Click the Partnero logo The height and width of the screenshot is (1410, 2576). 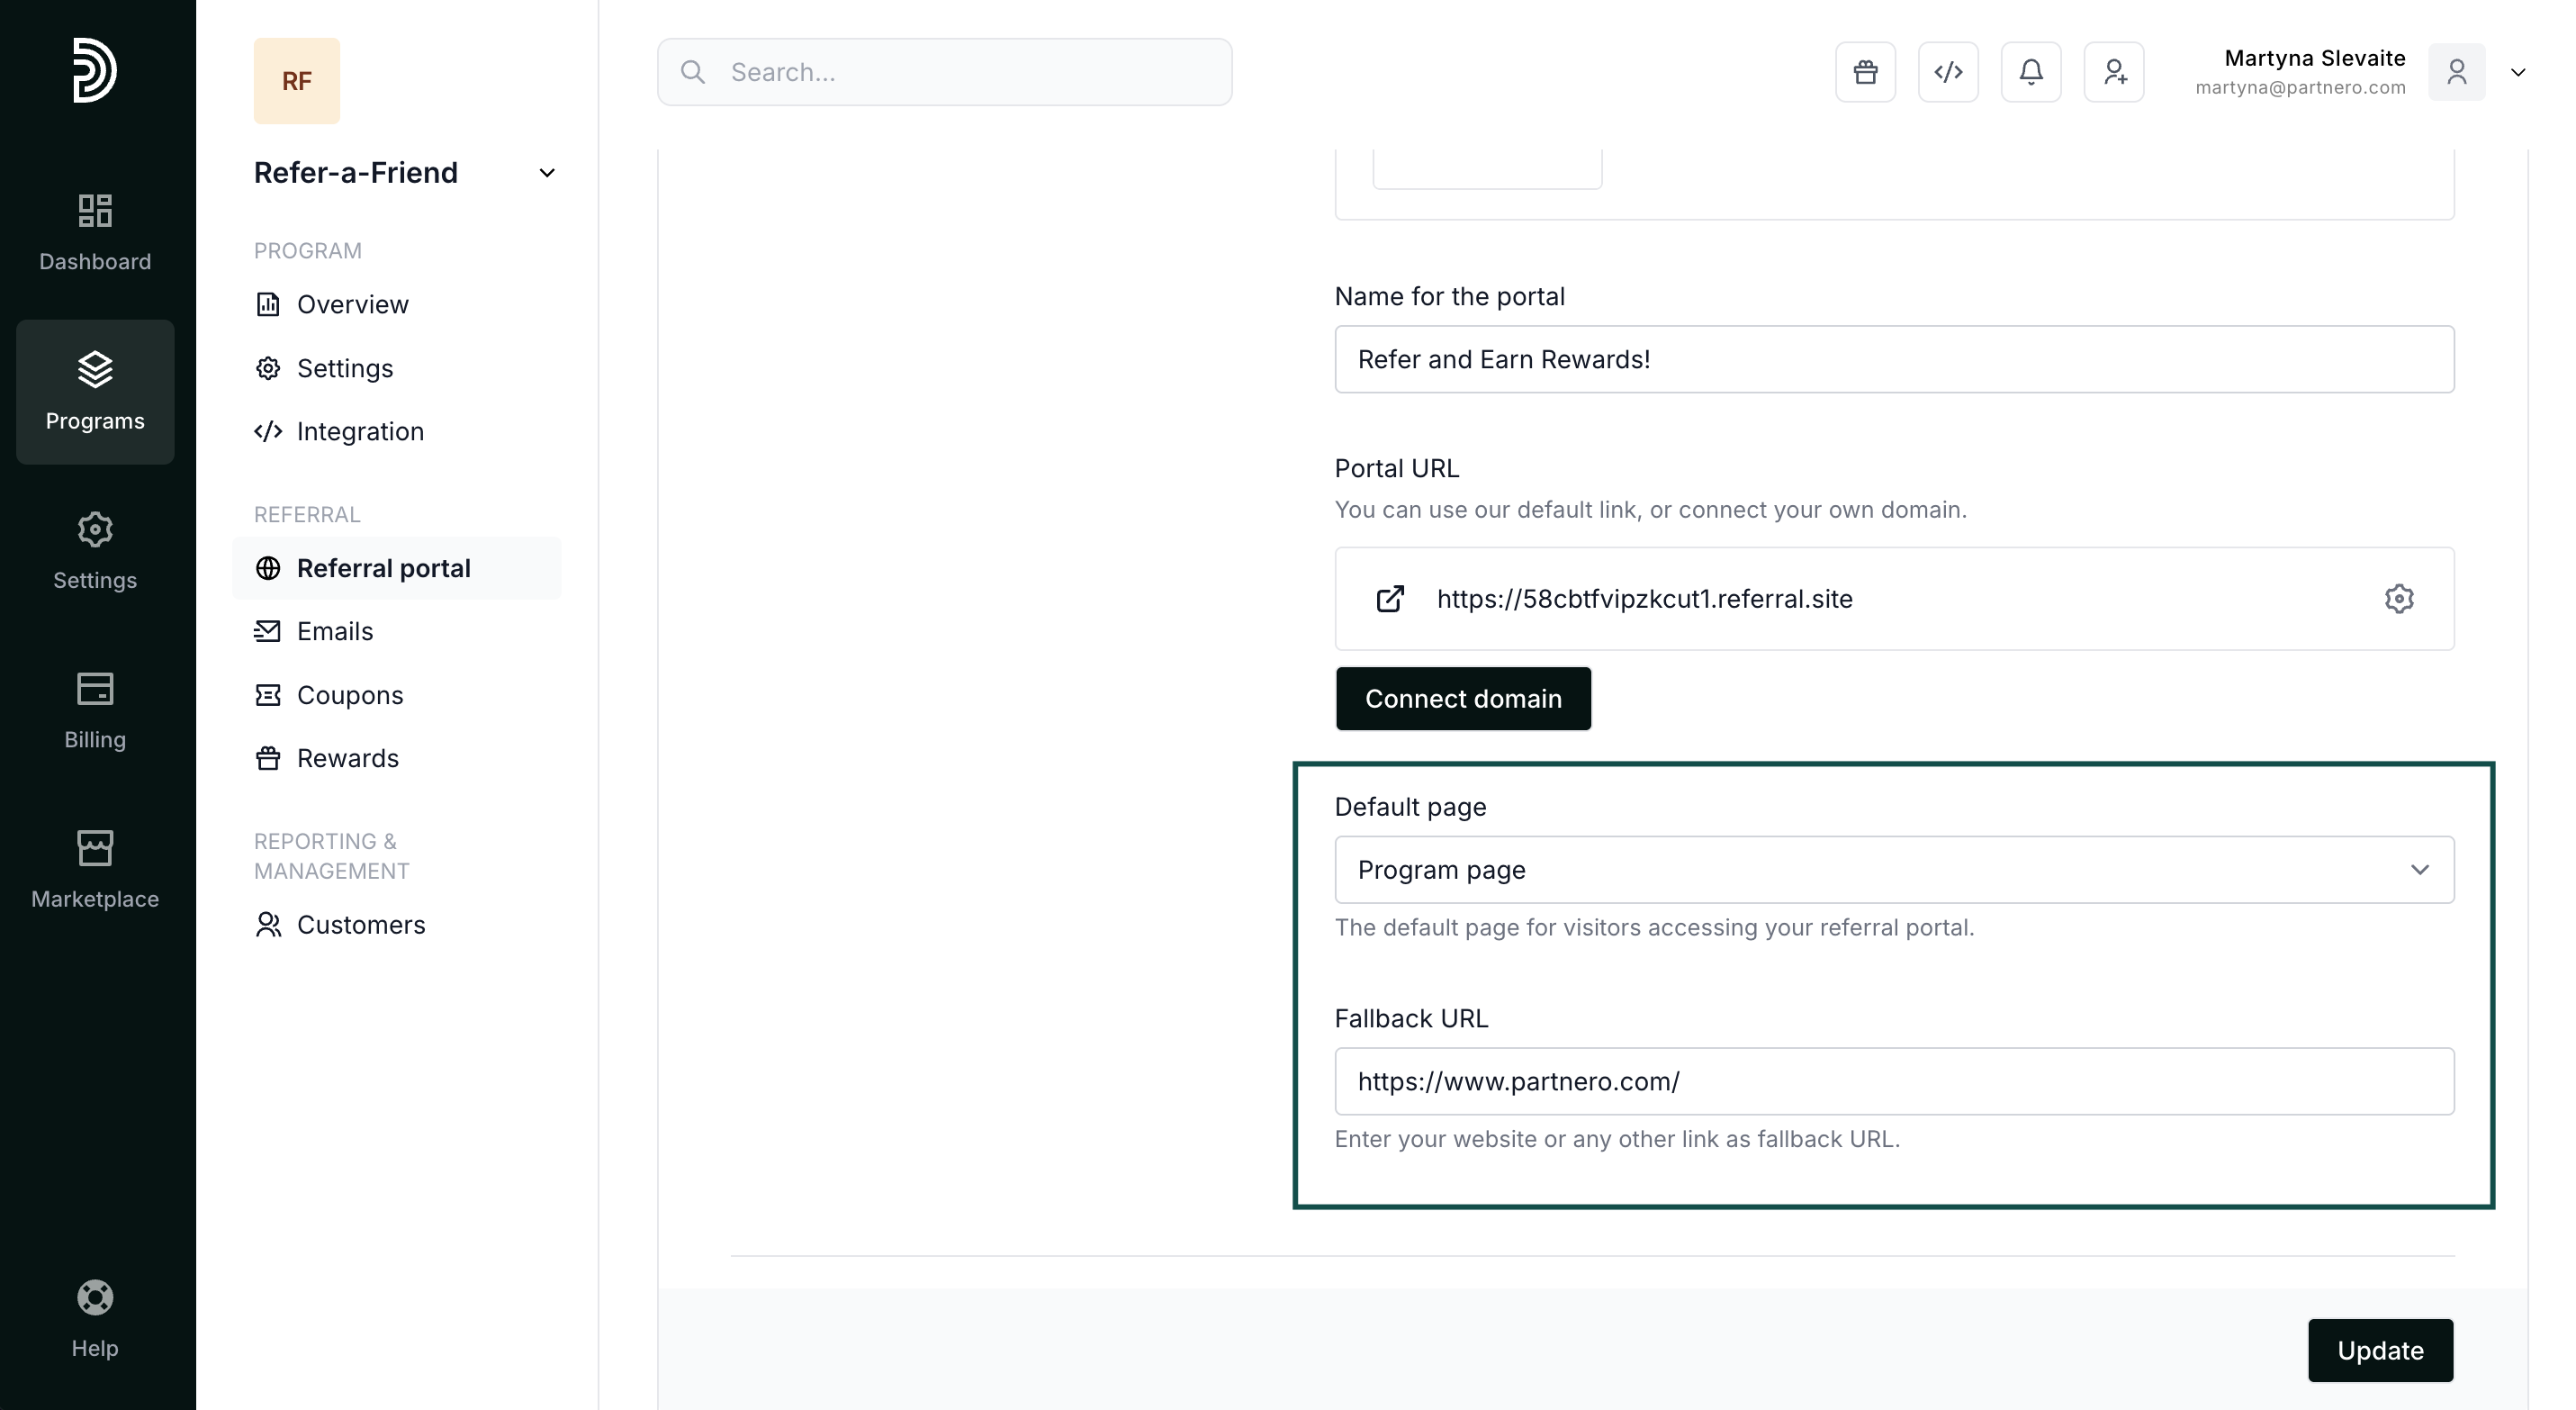95,70
